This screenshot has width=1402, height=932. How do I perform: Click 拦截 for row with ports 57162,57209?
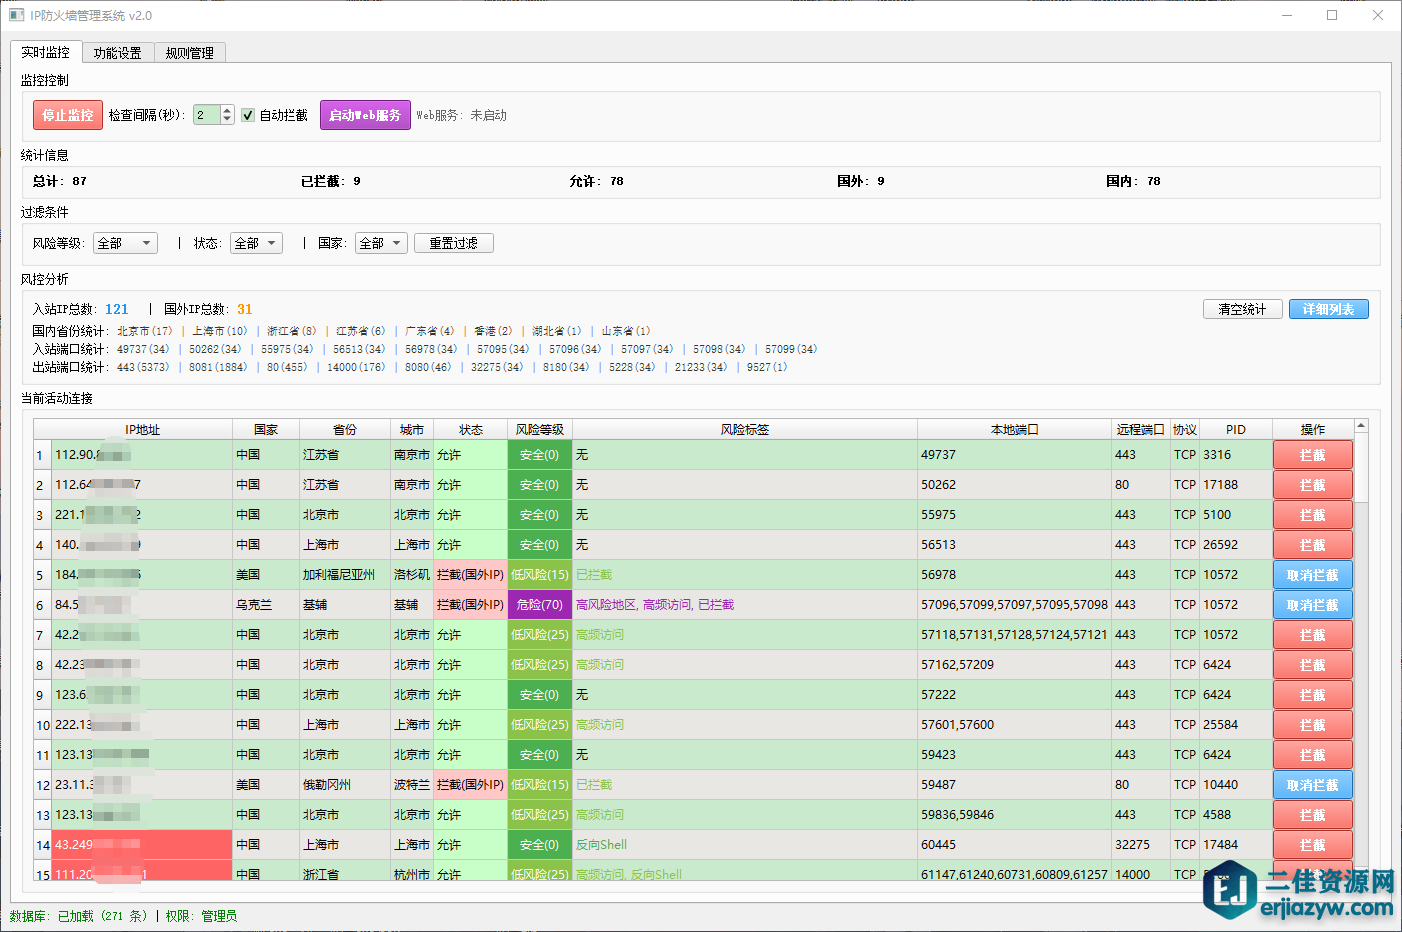coord(1313,665)
